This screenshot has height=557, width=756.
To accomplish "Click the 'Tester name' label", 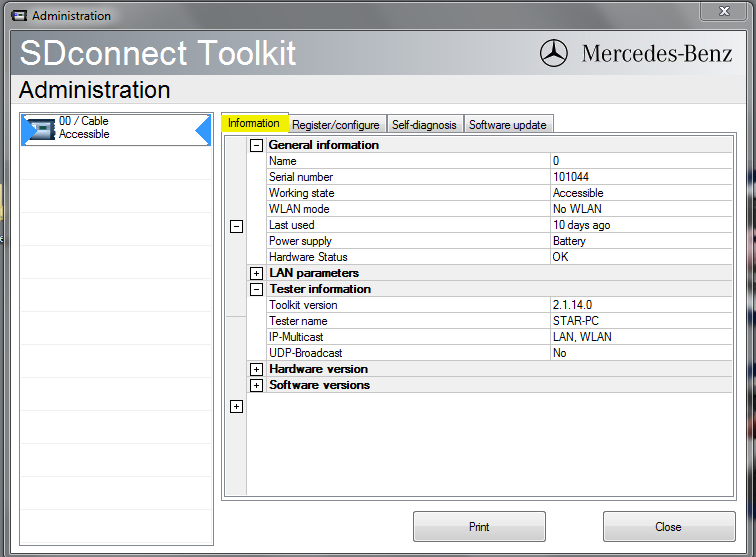I will point(298,321).
